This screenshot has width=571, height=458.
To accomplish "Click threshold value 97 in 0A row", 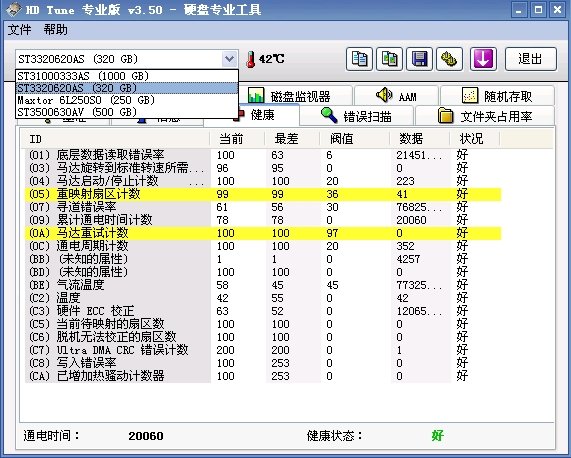I will 332,233.
